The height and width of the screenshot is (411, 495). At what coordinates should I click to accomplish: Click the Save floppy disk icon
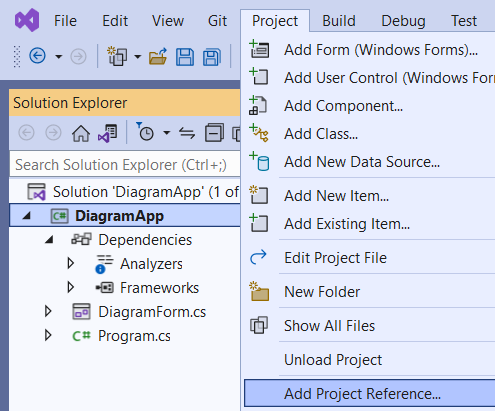coord(185,57)
